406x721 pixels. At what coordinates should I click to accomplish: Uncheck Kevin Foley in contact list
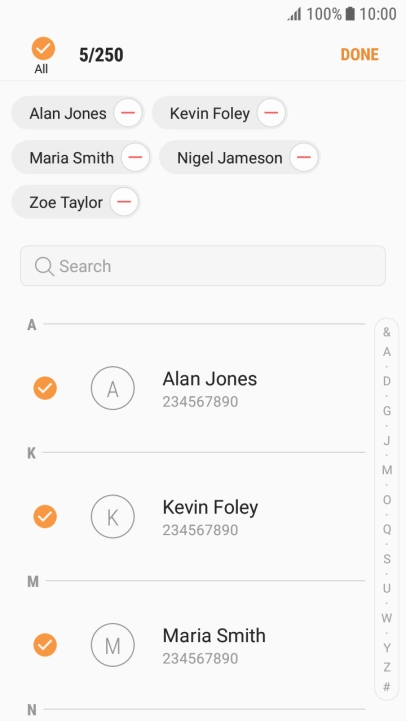(x=45, y=516)
